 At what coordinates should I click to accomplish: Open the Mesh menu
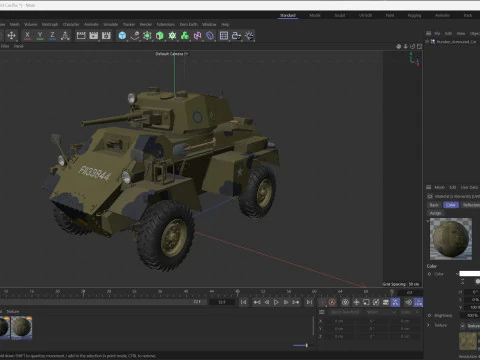[x=14, y=24]
